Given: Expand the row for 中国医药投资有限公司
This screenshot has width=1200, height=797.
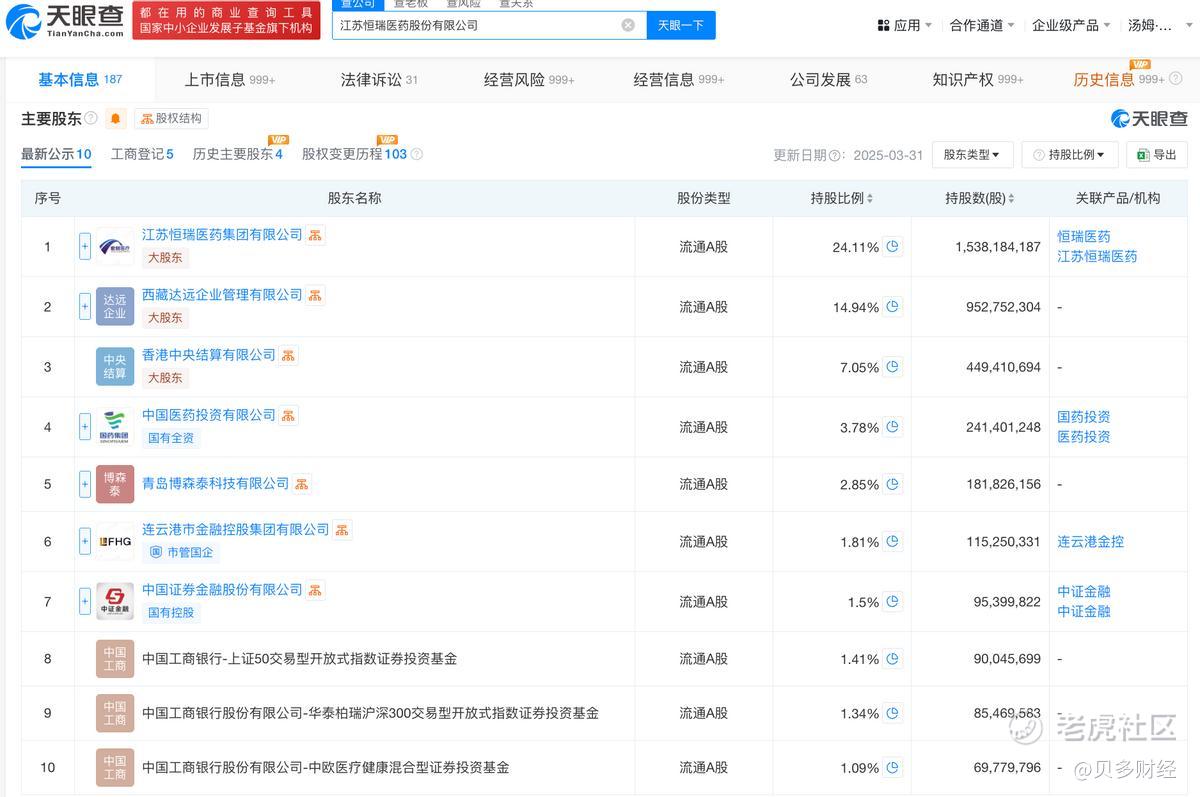Looking at the screenshot, I should (85, 427).
